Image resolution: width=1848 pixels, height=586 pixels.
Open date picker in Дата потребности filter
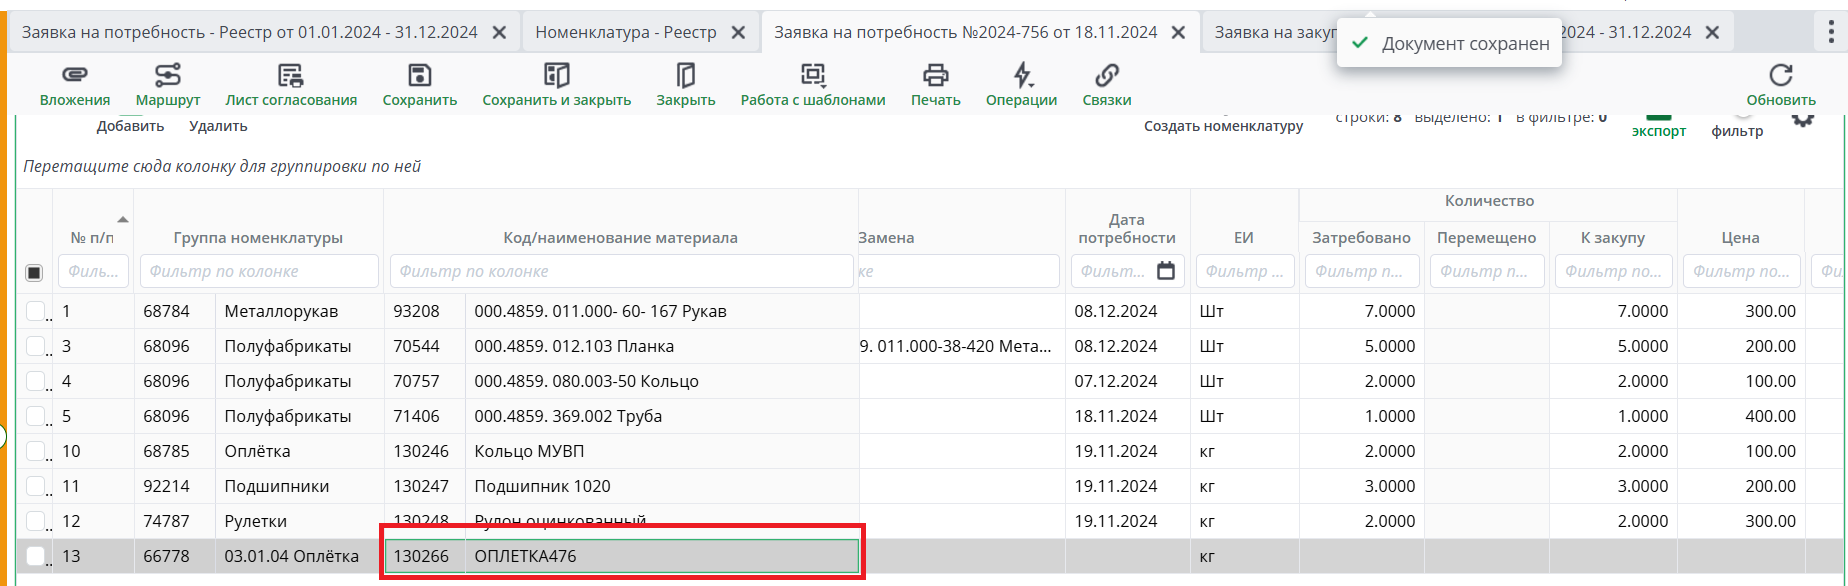click(1165, 271)
